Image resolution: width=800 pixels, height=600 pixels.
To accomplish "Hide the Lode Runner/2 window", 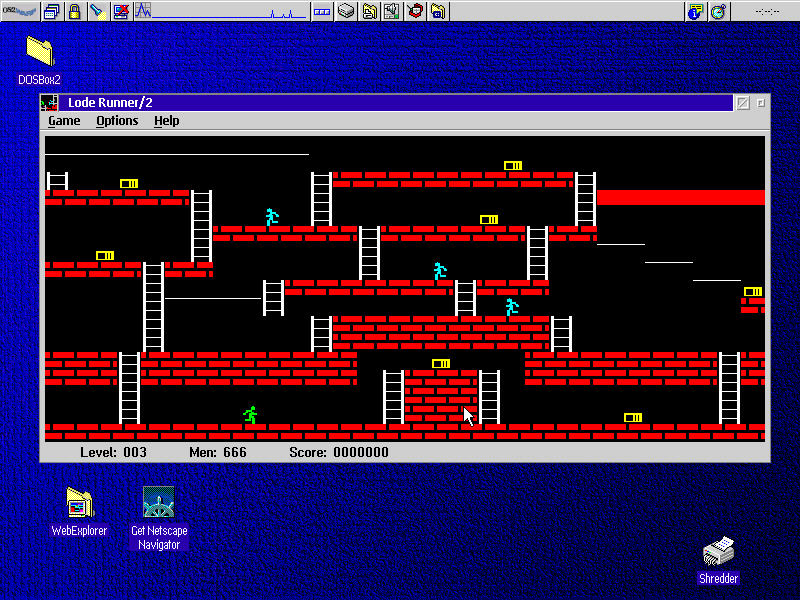I will click(743, 103).
